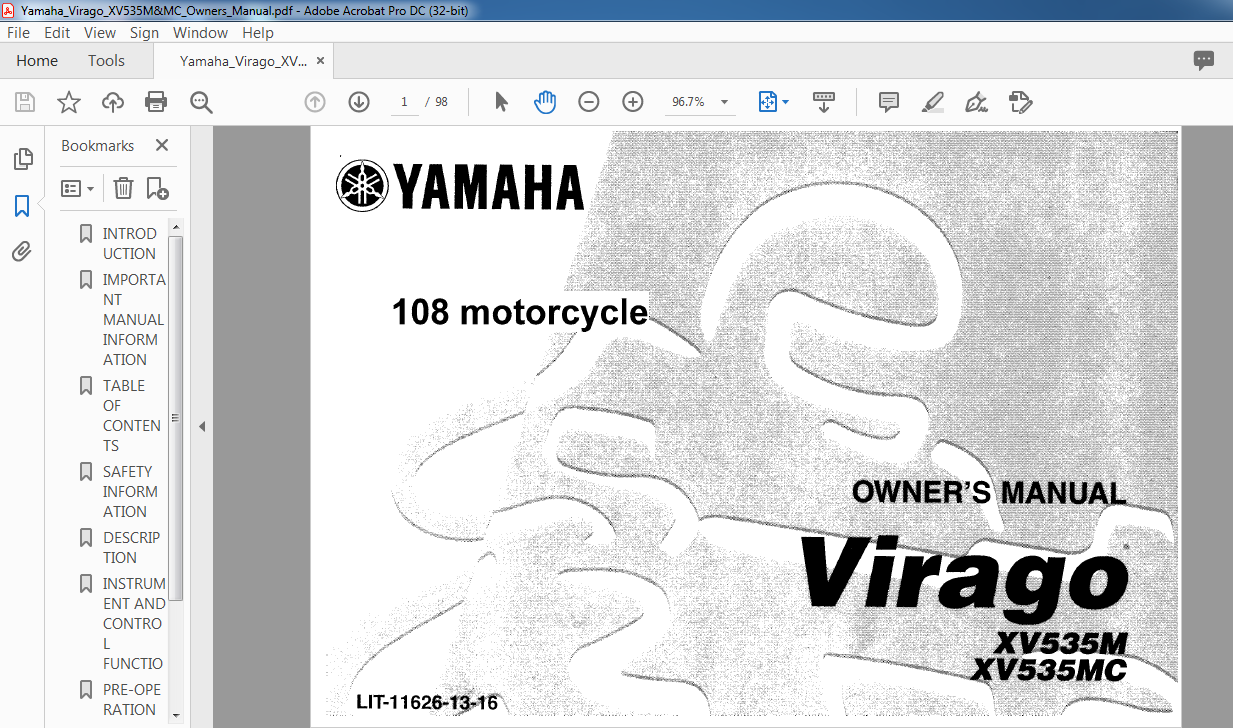Open the SAFETY INFORMATION bookmark
The image size is (1233, 728).
pos(130,492)
